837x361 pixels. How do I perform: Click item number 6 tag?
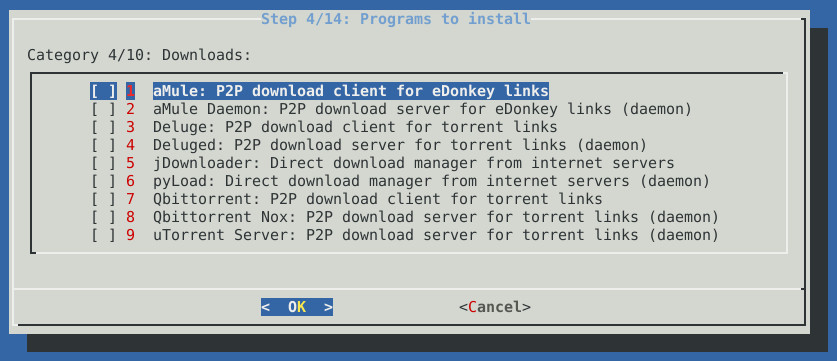(x=130, y=181)
